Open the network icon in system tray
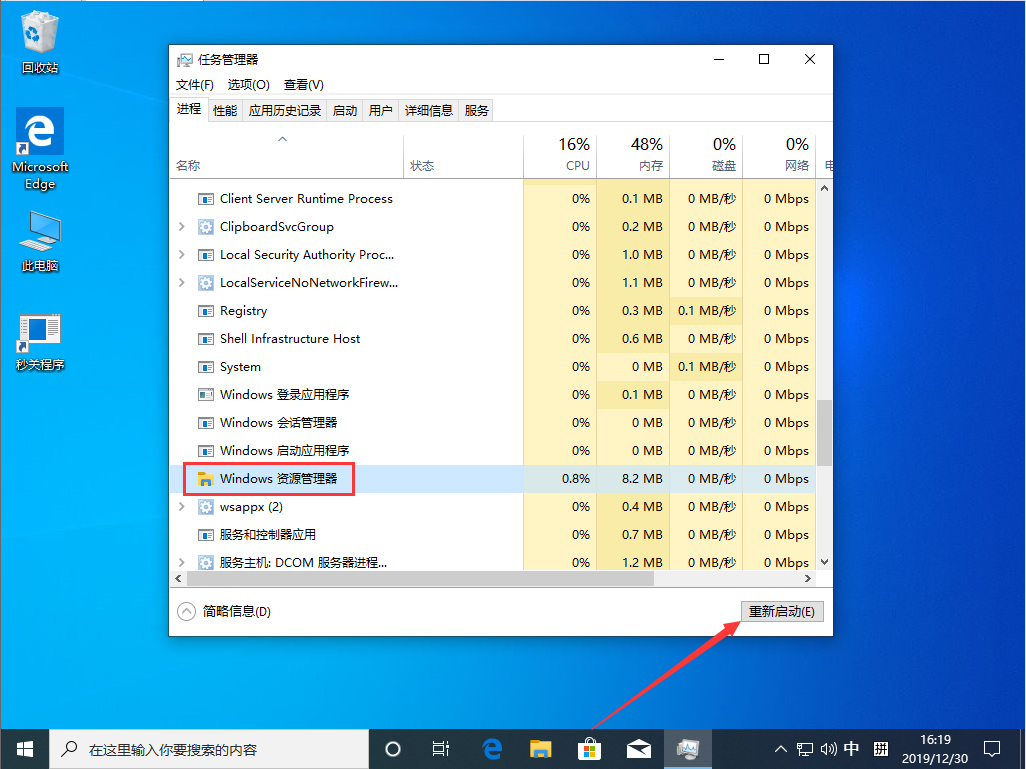1026x769 pixels. click(804, 748)
